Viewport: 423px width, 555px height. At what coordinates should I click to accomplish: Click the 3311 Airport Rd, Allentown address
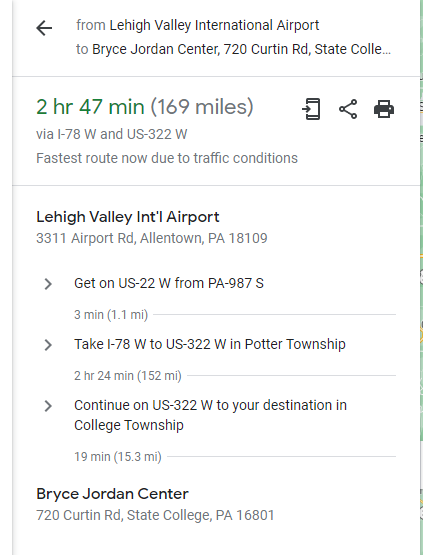tap(152, 238)
